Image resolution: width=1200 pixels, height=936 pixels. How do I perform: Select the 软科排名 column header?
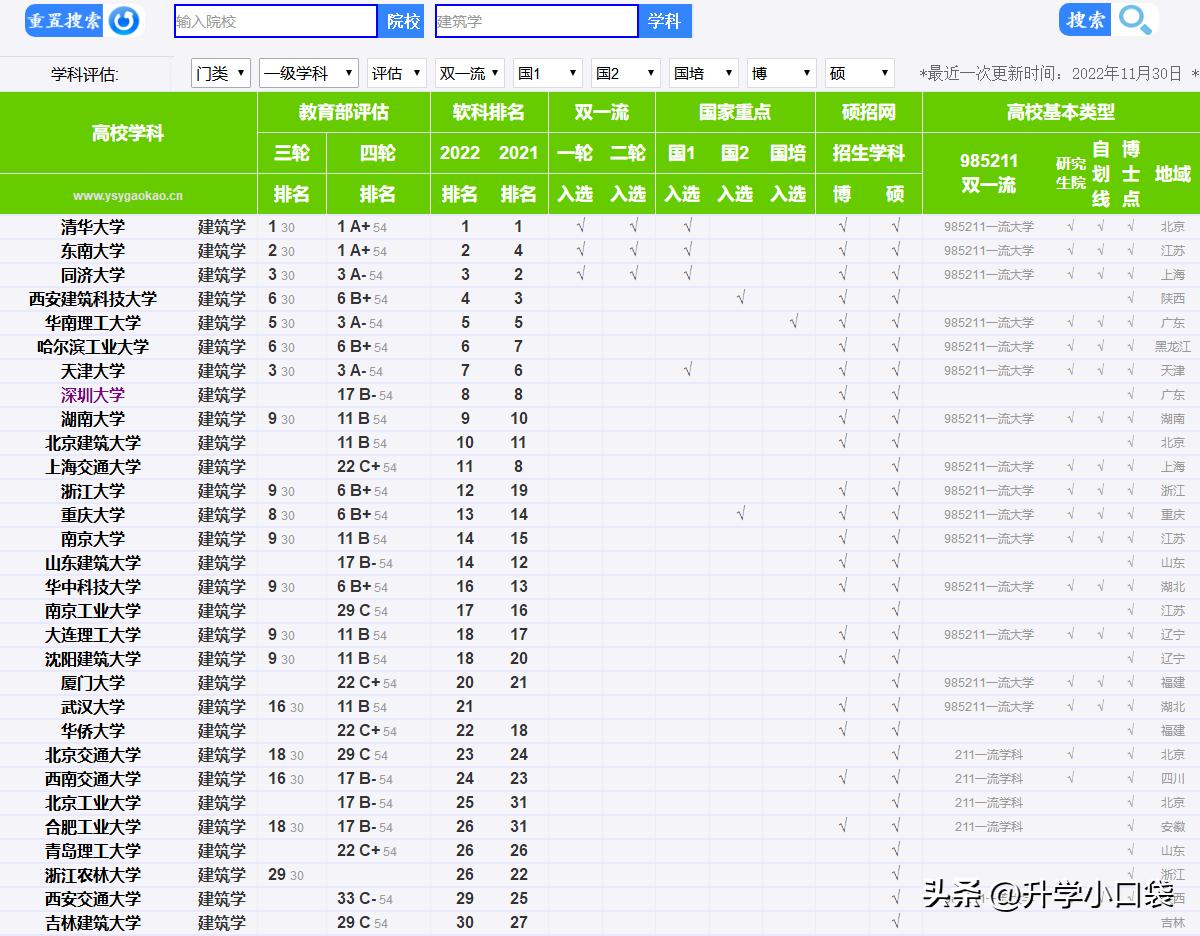(489, 112)
